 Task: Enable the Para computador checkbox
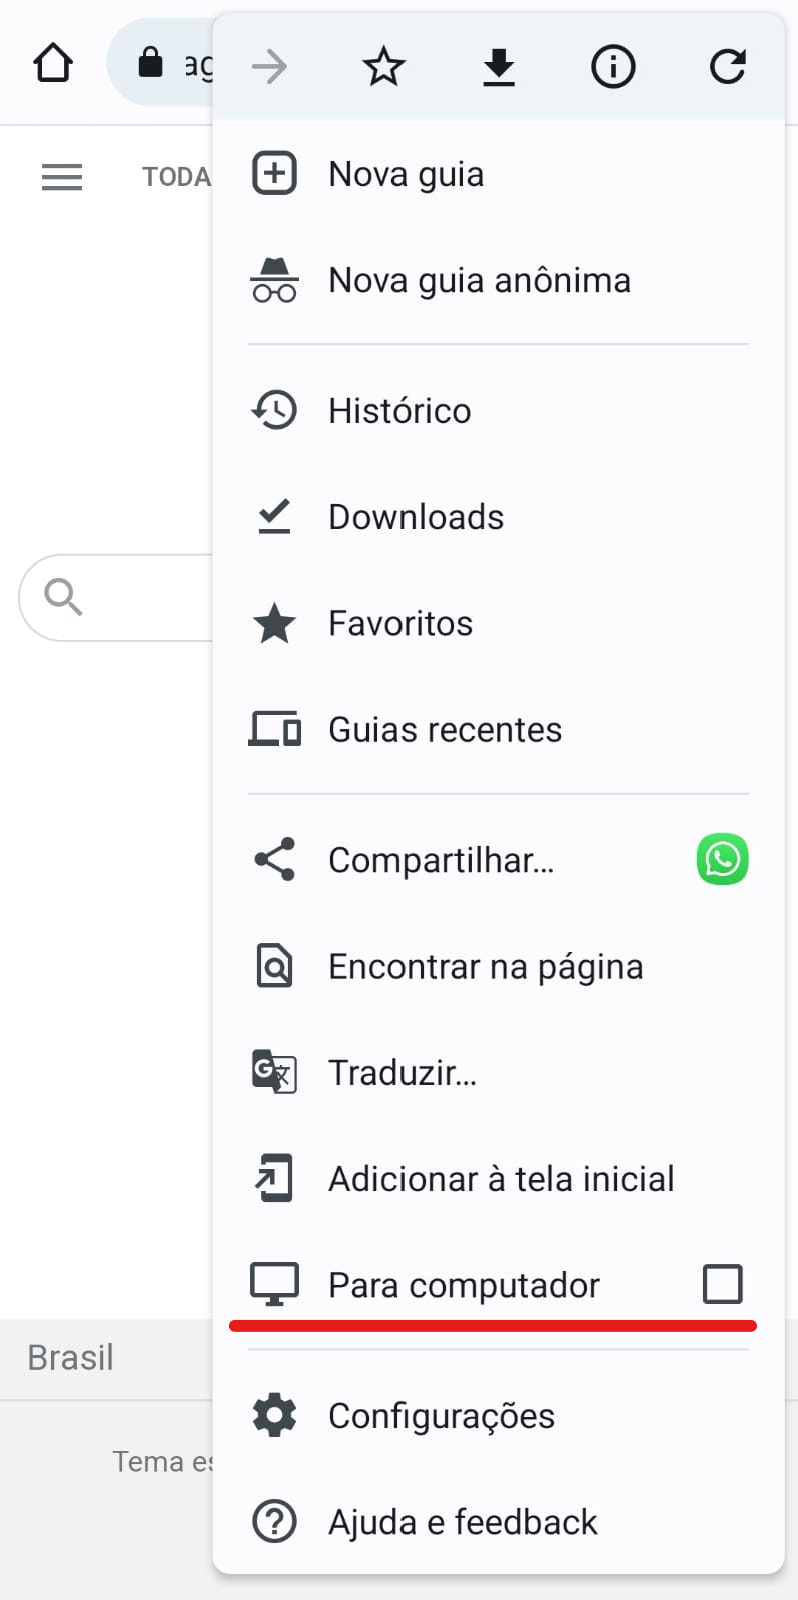(722, 1284)
